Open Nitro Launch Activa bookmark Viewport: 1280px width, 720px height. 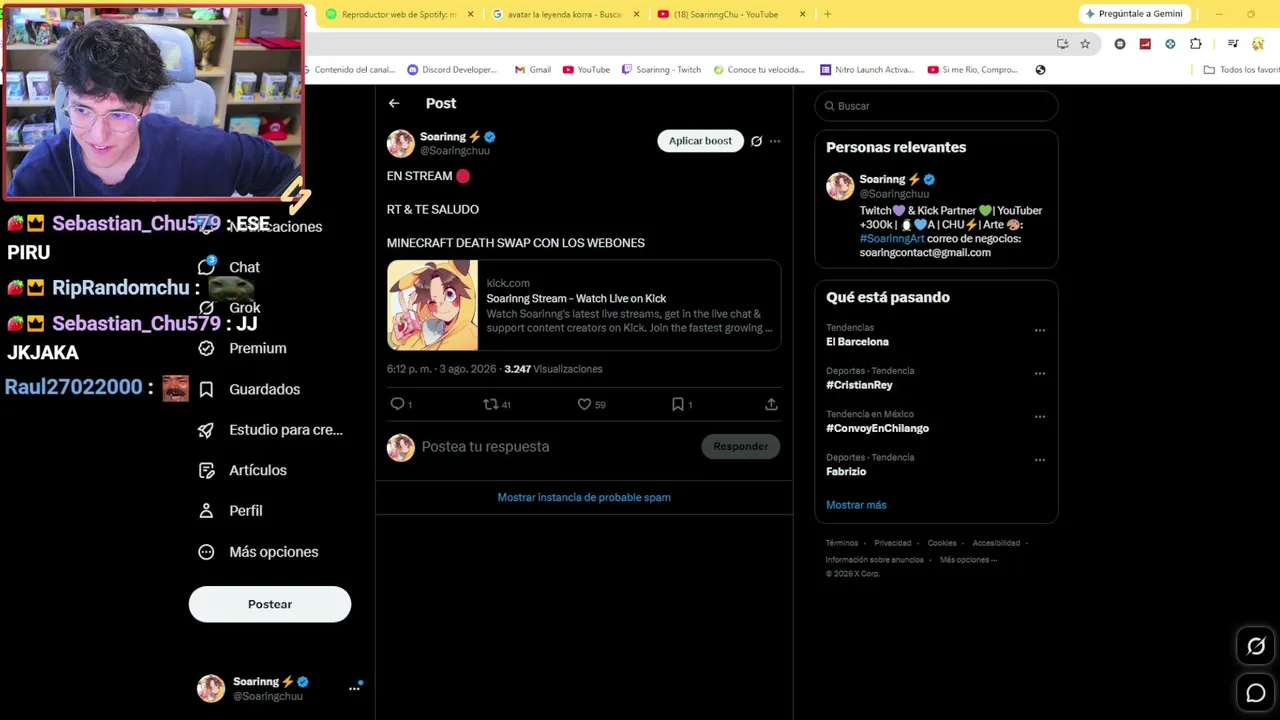pos(866,70)
